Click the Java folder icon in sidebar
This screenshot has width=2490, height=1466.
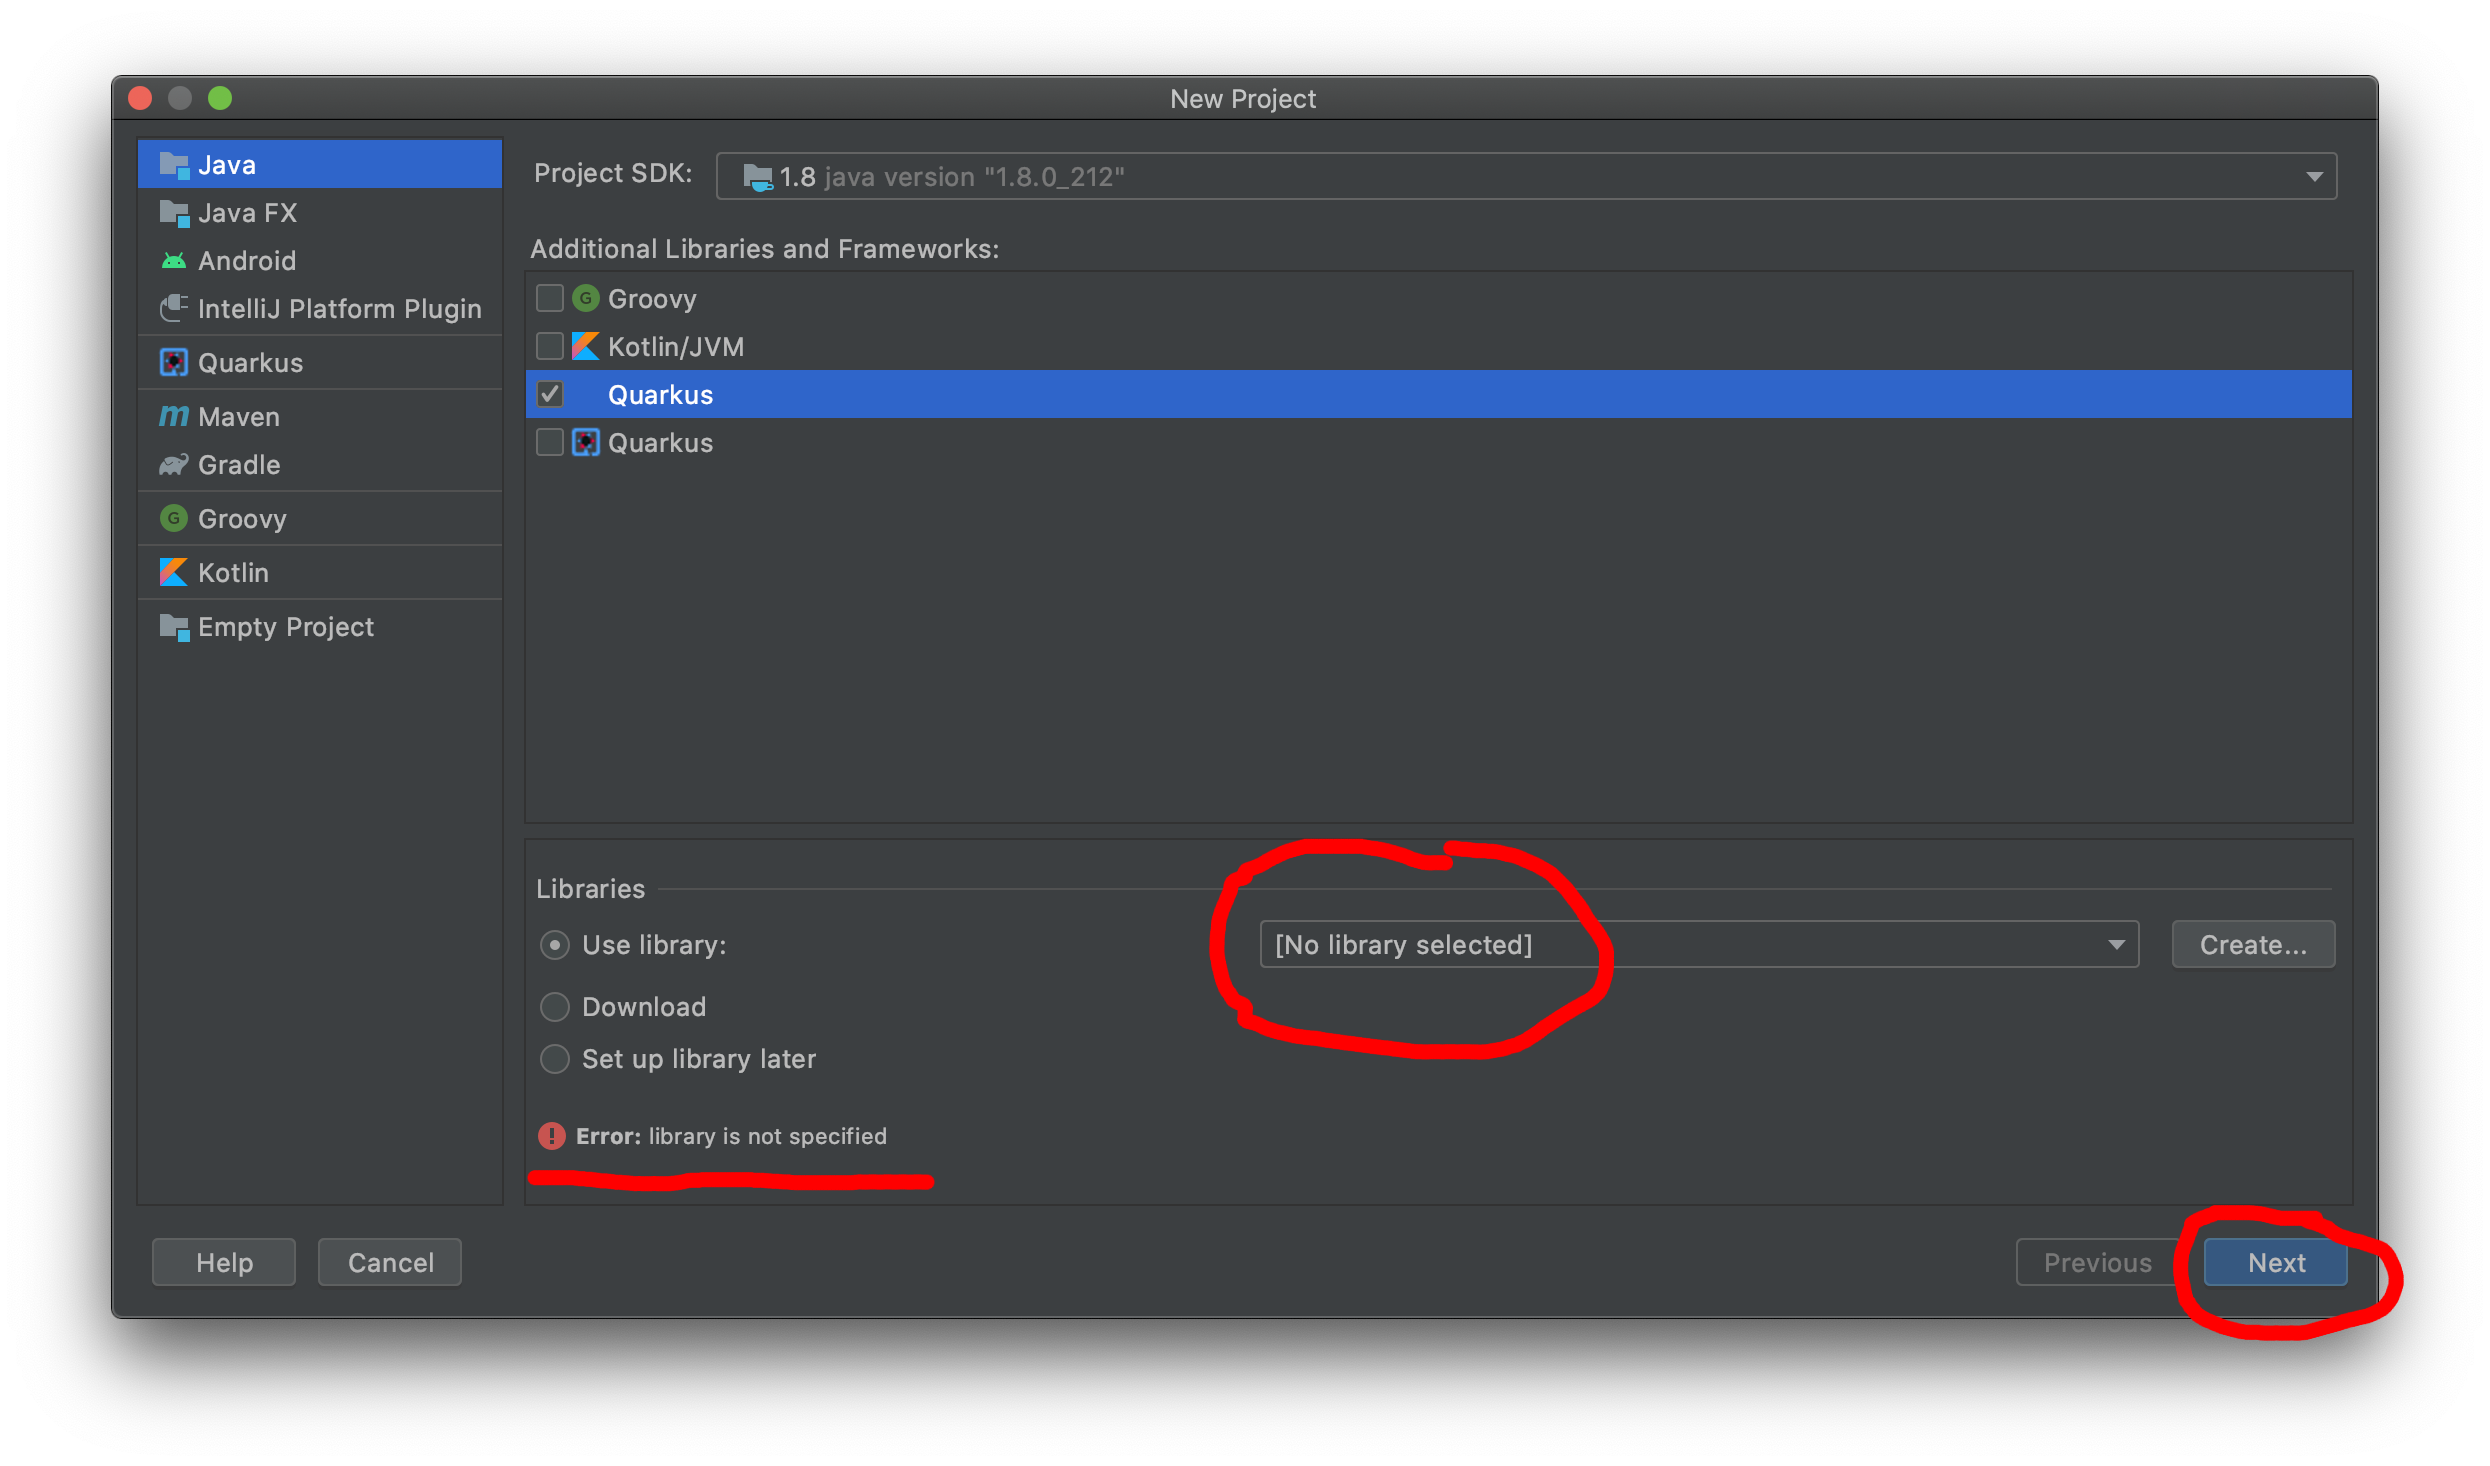[x=174, y=165]
